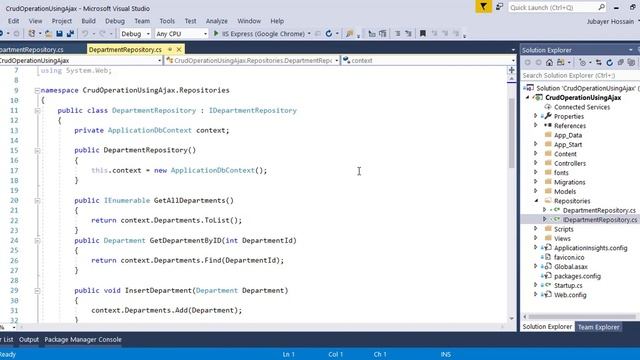Select Startup.cs in Solution Explorer
The image size is (640, 360).
[568, 285]
